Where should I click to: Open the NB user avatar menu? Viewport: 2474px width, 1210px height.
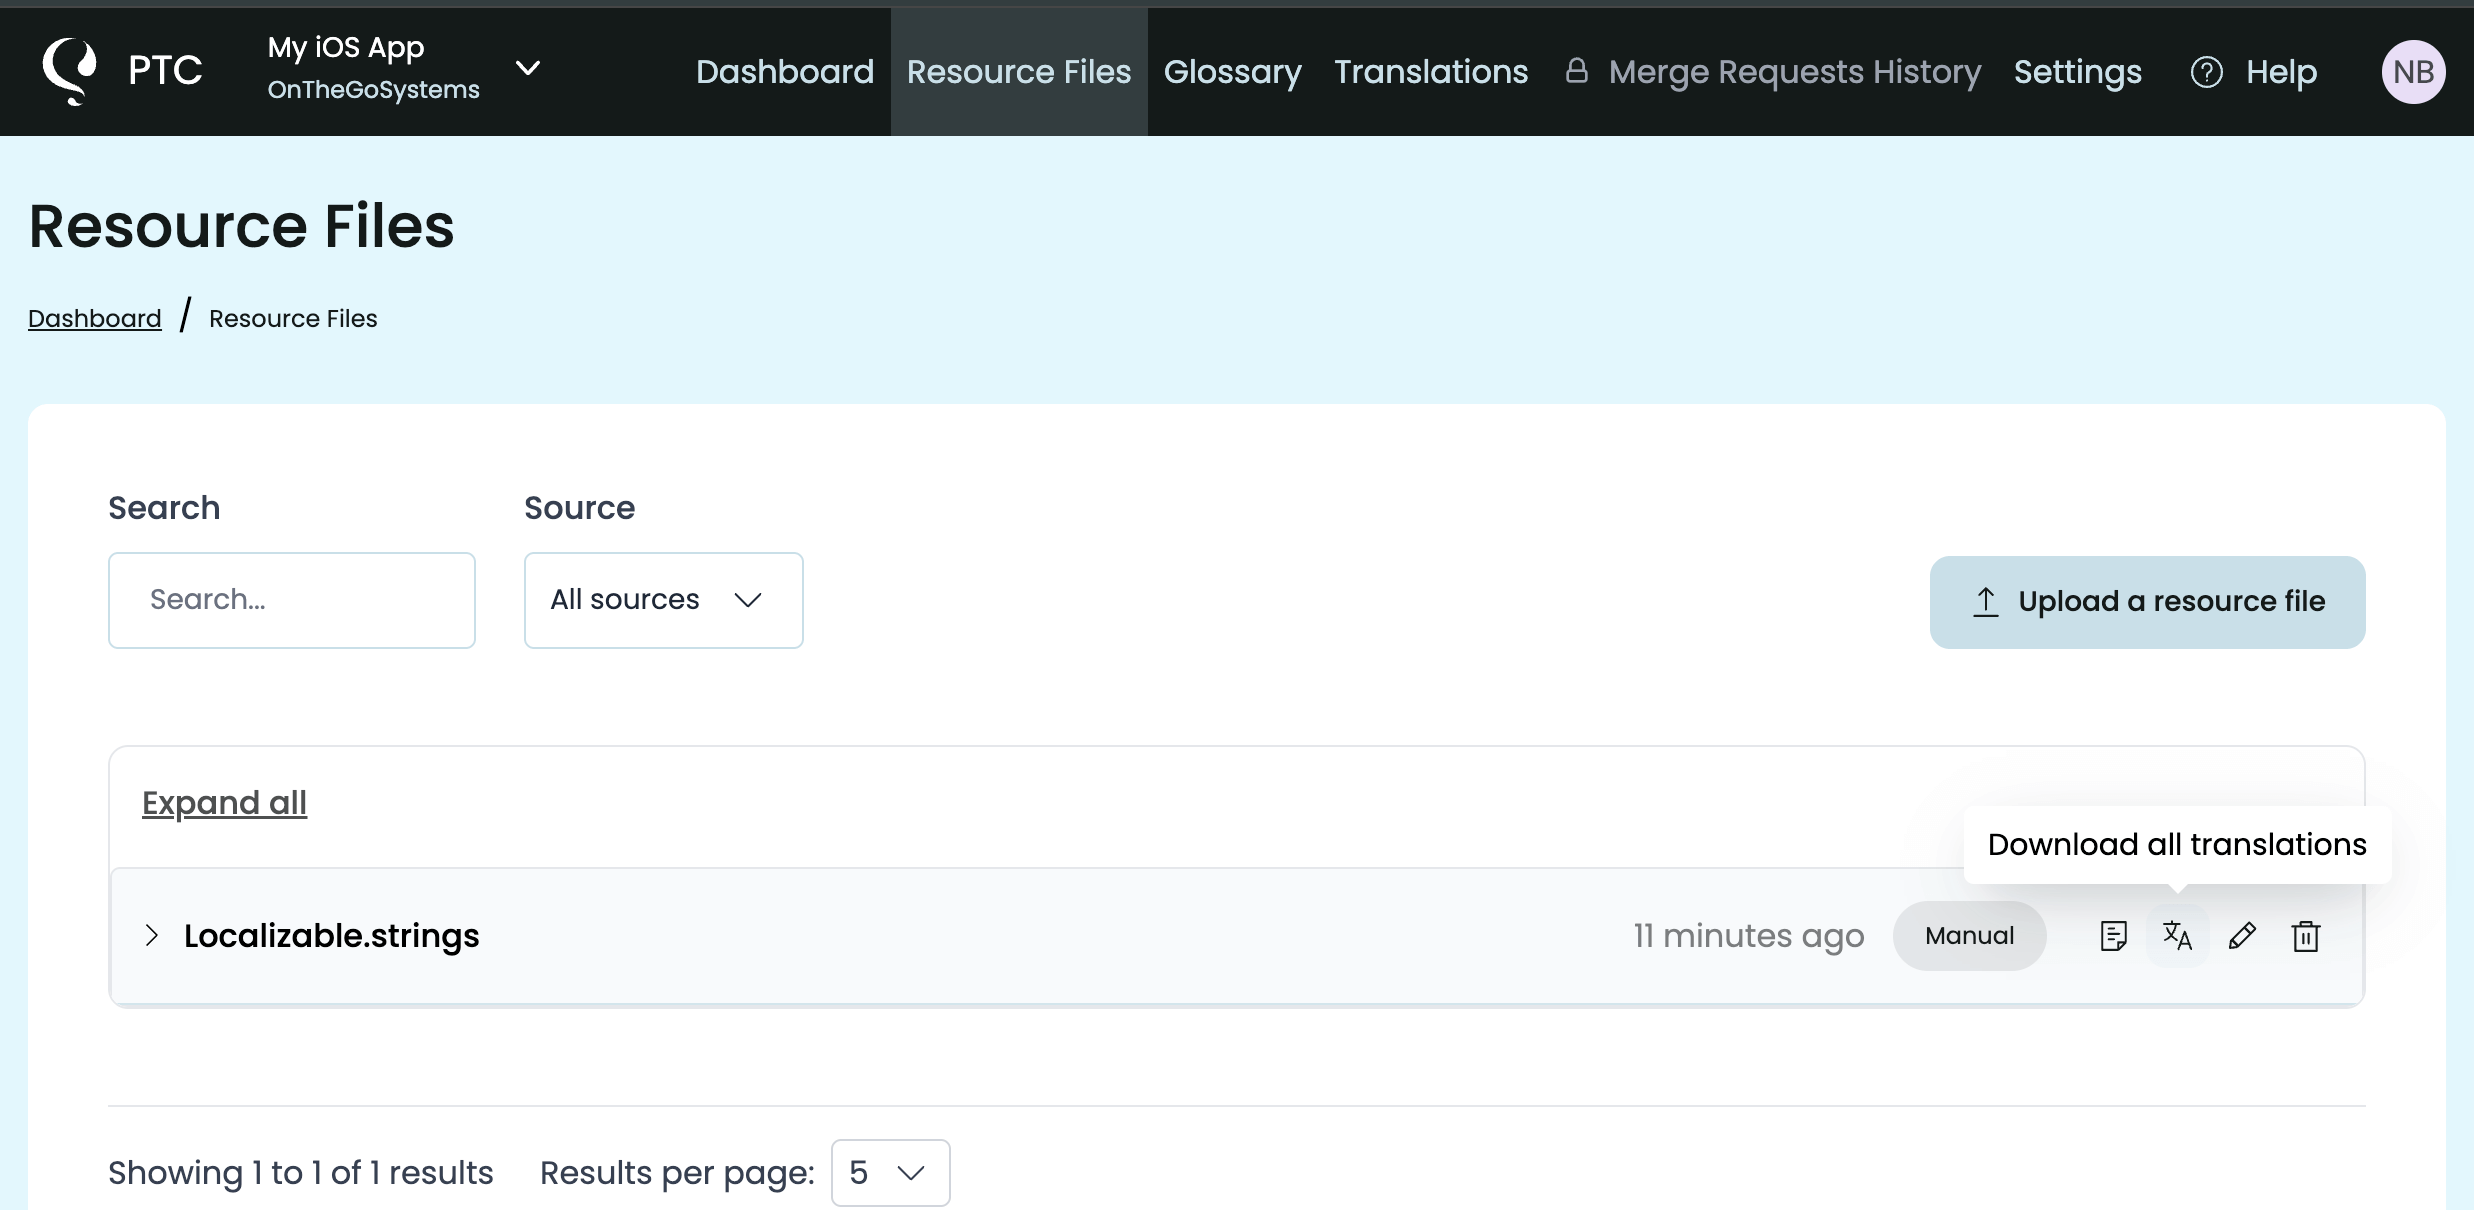2413,72
